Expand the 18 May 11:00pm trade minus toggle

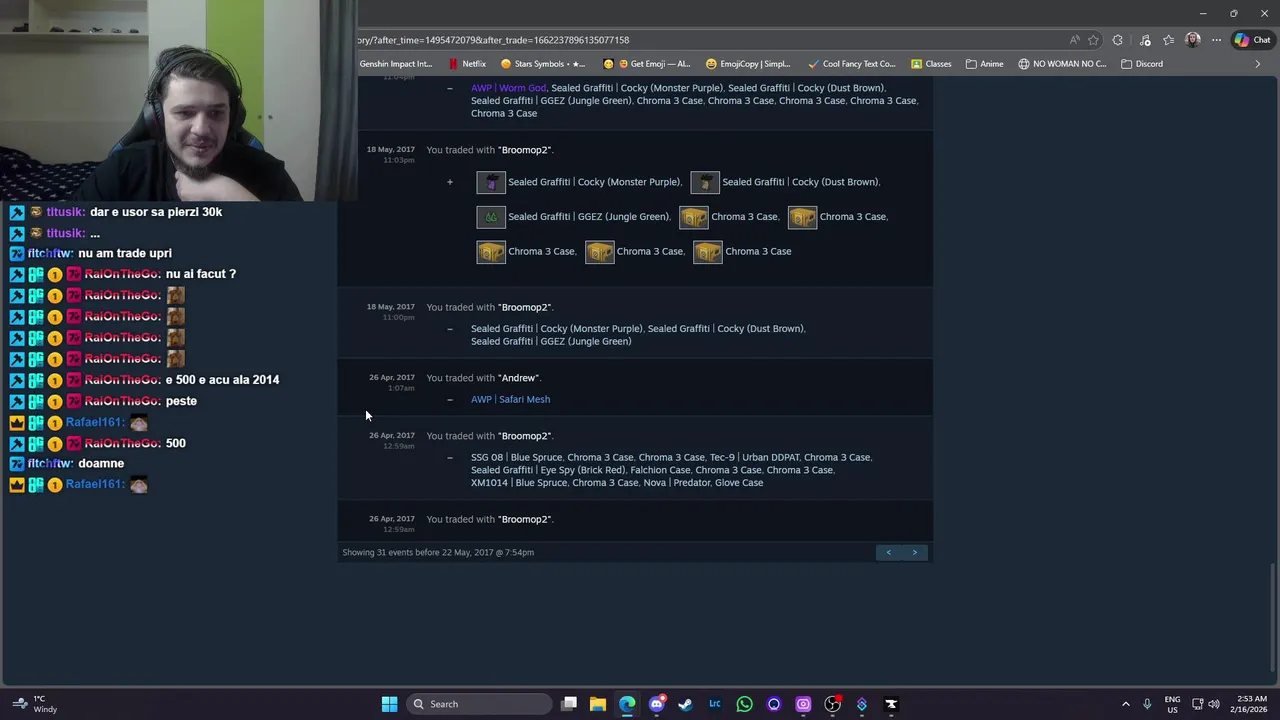tap(450, 329)
